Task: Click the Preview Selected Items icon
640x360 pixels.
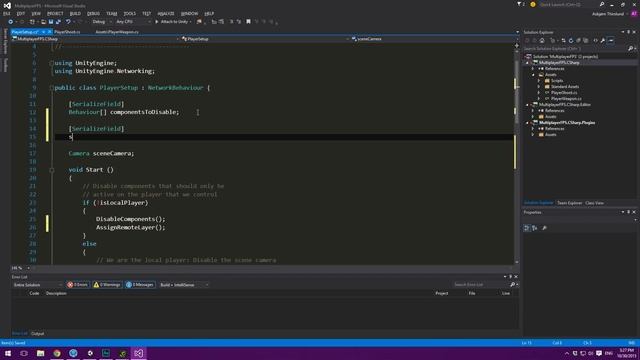Action: click(611, 40)
